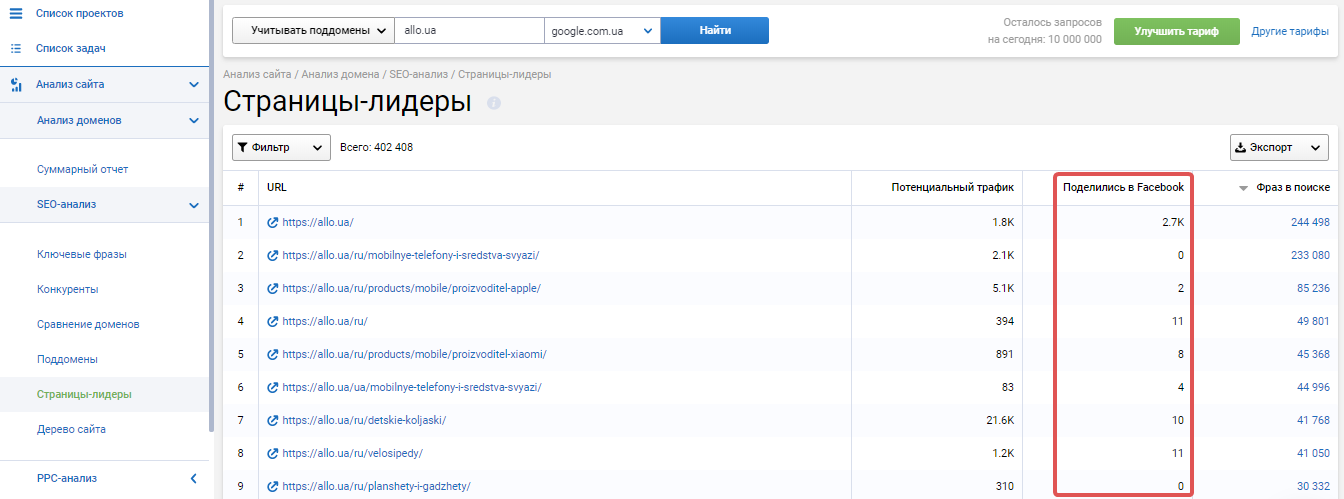The height and width of the screenshot is (499, 1344).
Task: Select Страницы-лидеры in sidebar
Action: pos(84,394)
